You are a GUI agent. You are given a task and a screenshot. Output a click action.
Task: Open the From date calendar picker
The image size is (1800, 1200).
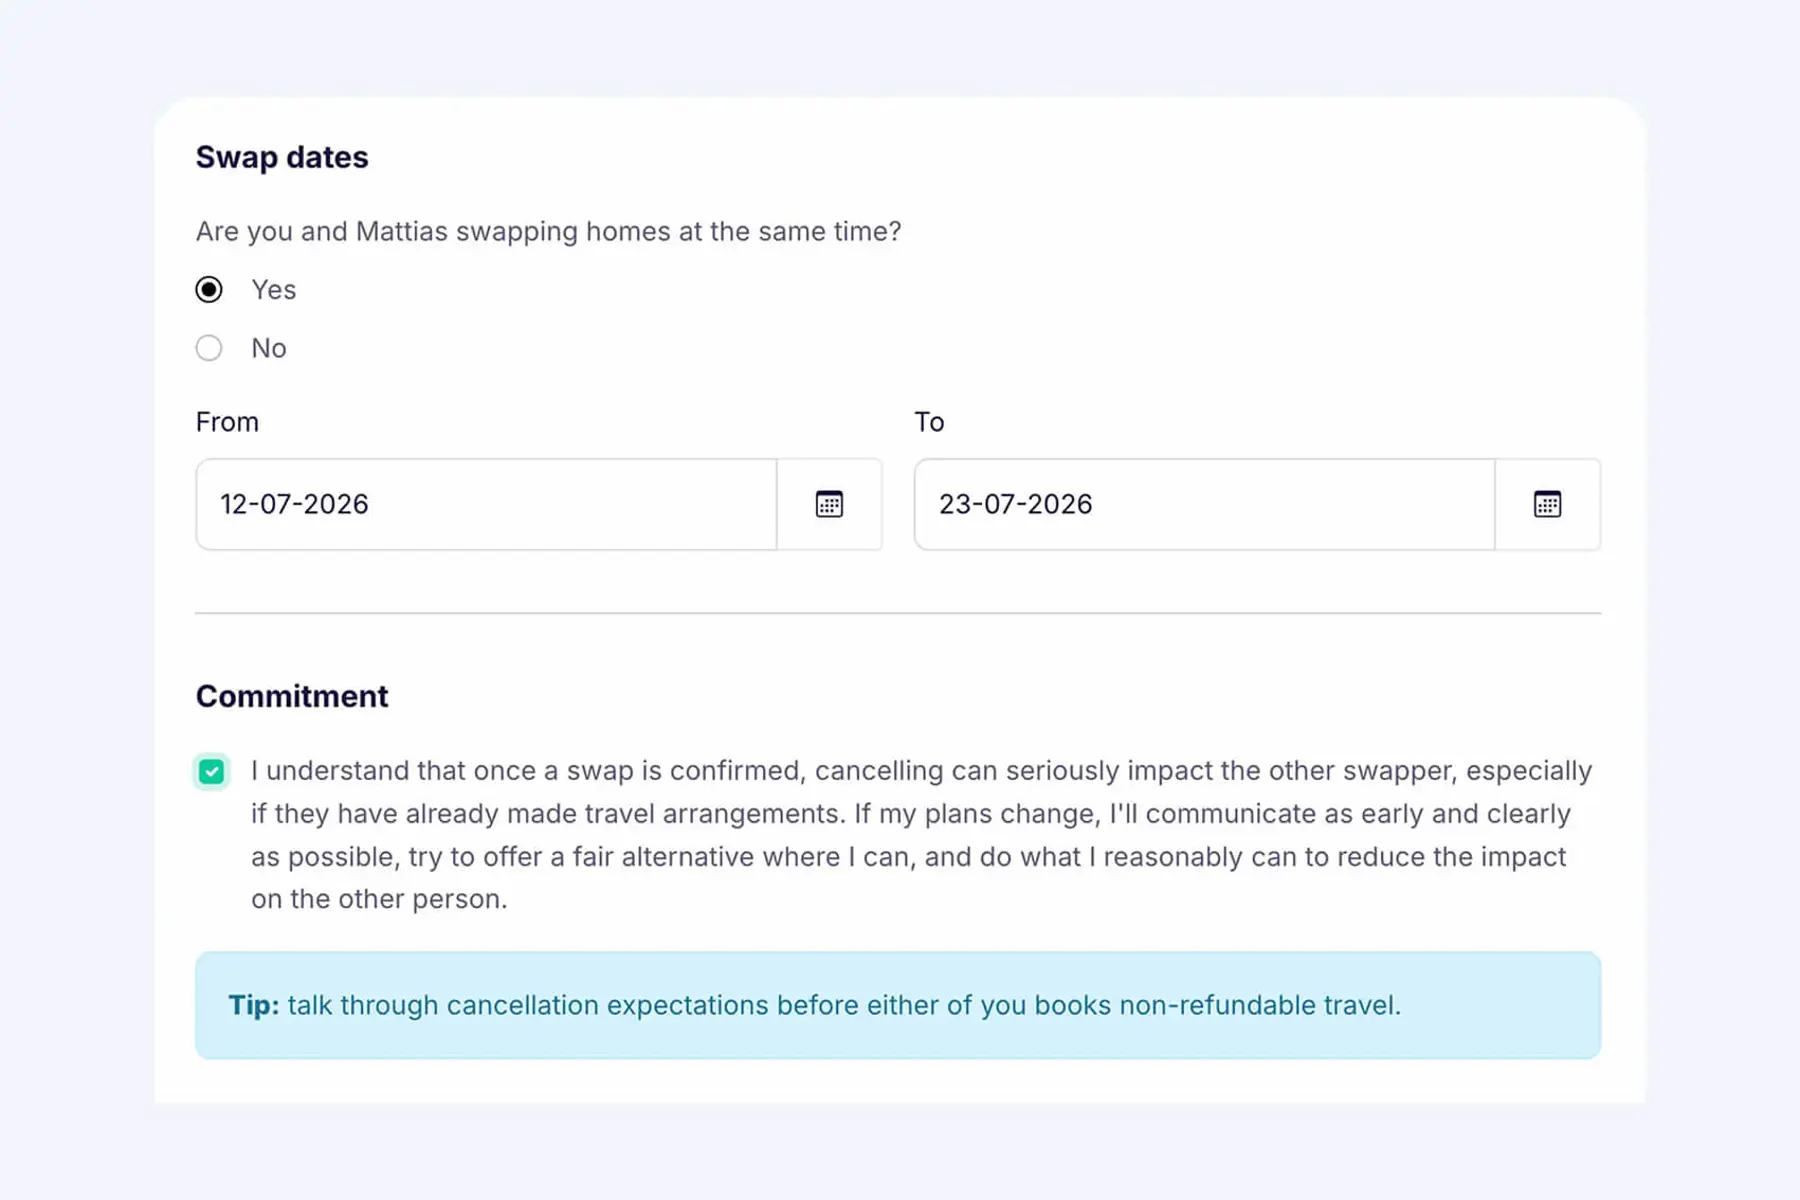[829, 504]
